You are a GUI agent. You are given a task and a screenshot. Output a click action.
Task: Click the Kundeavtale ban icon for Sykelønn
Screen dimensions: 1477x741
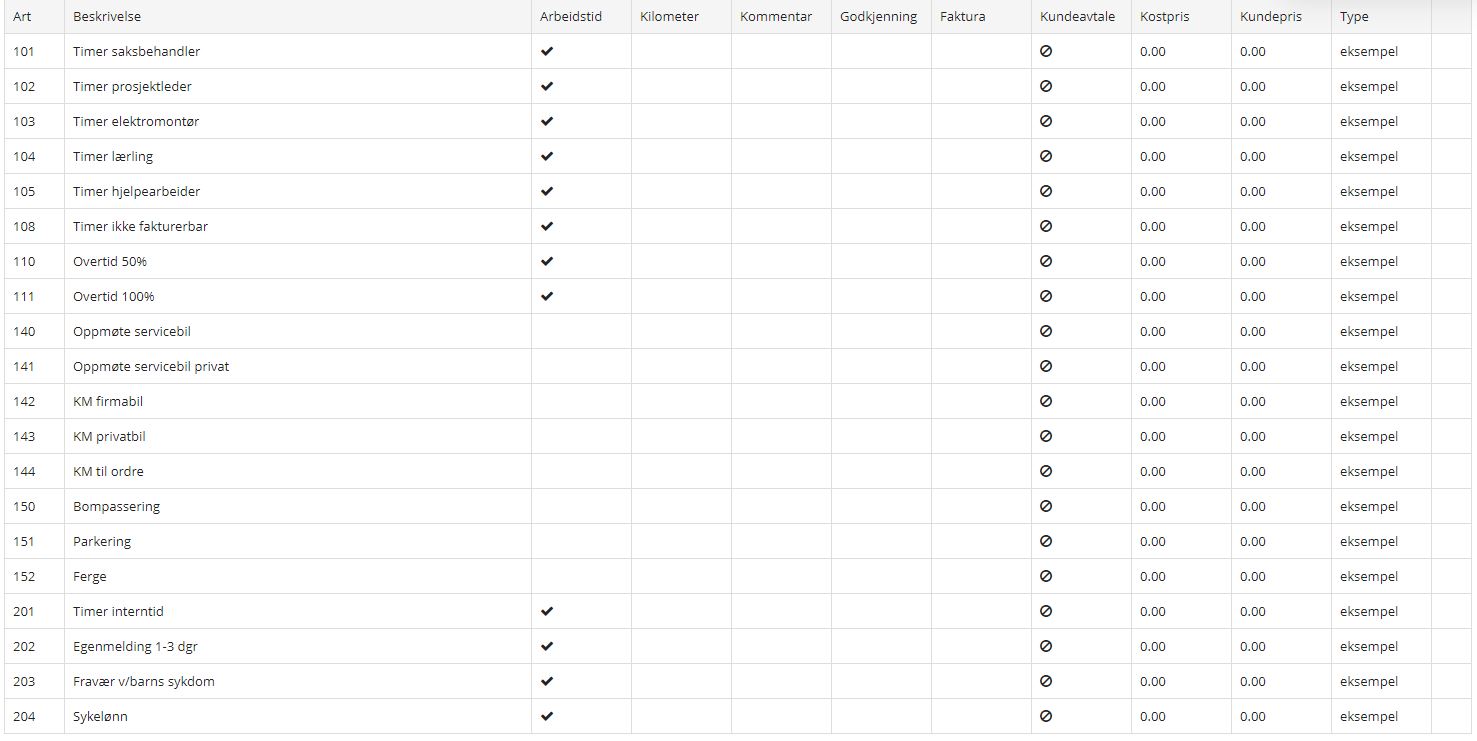click(x=1046, y=716)
